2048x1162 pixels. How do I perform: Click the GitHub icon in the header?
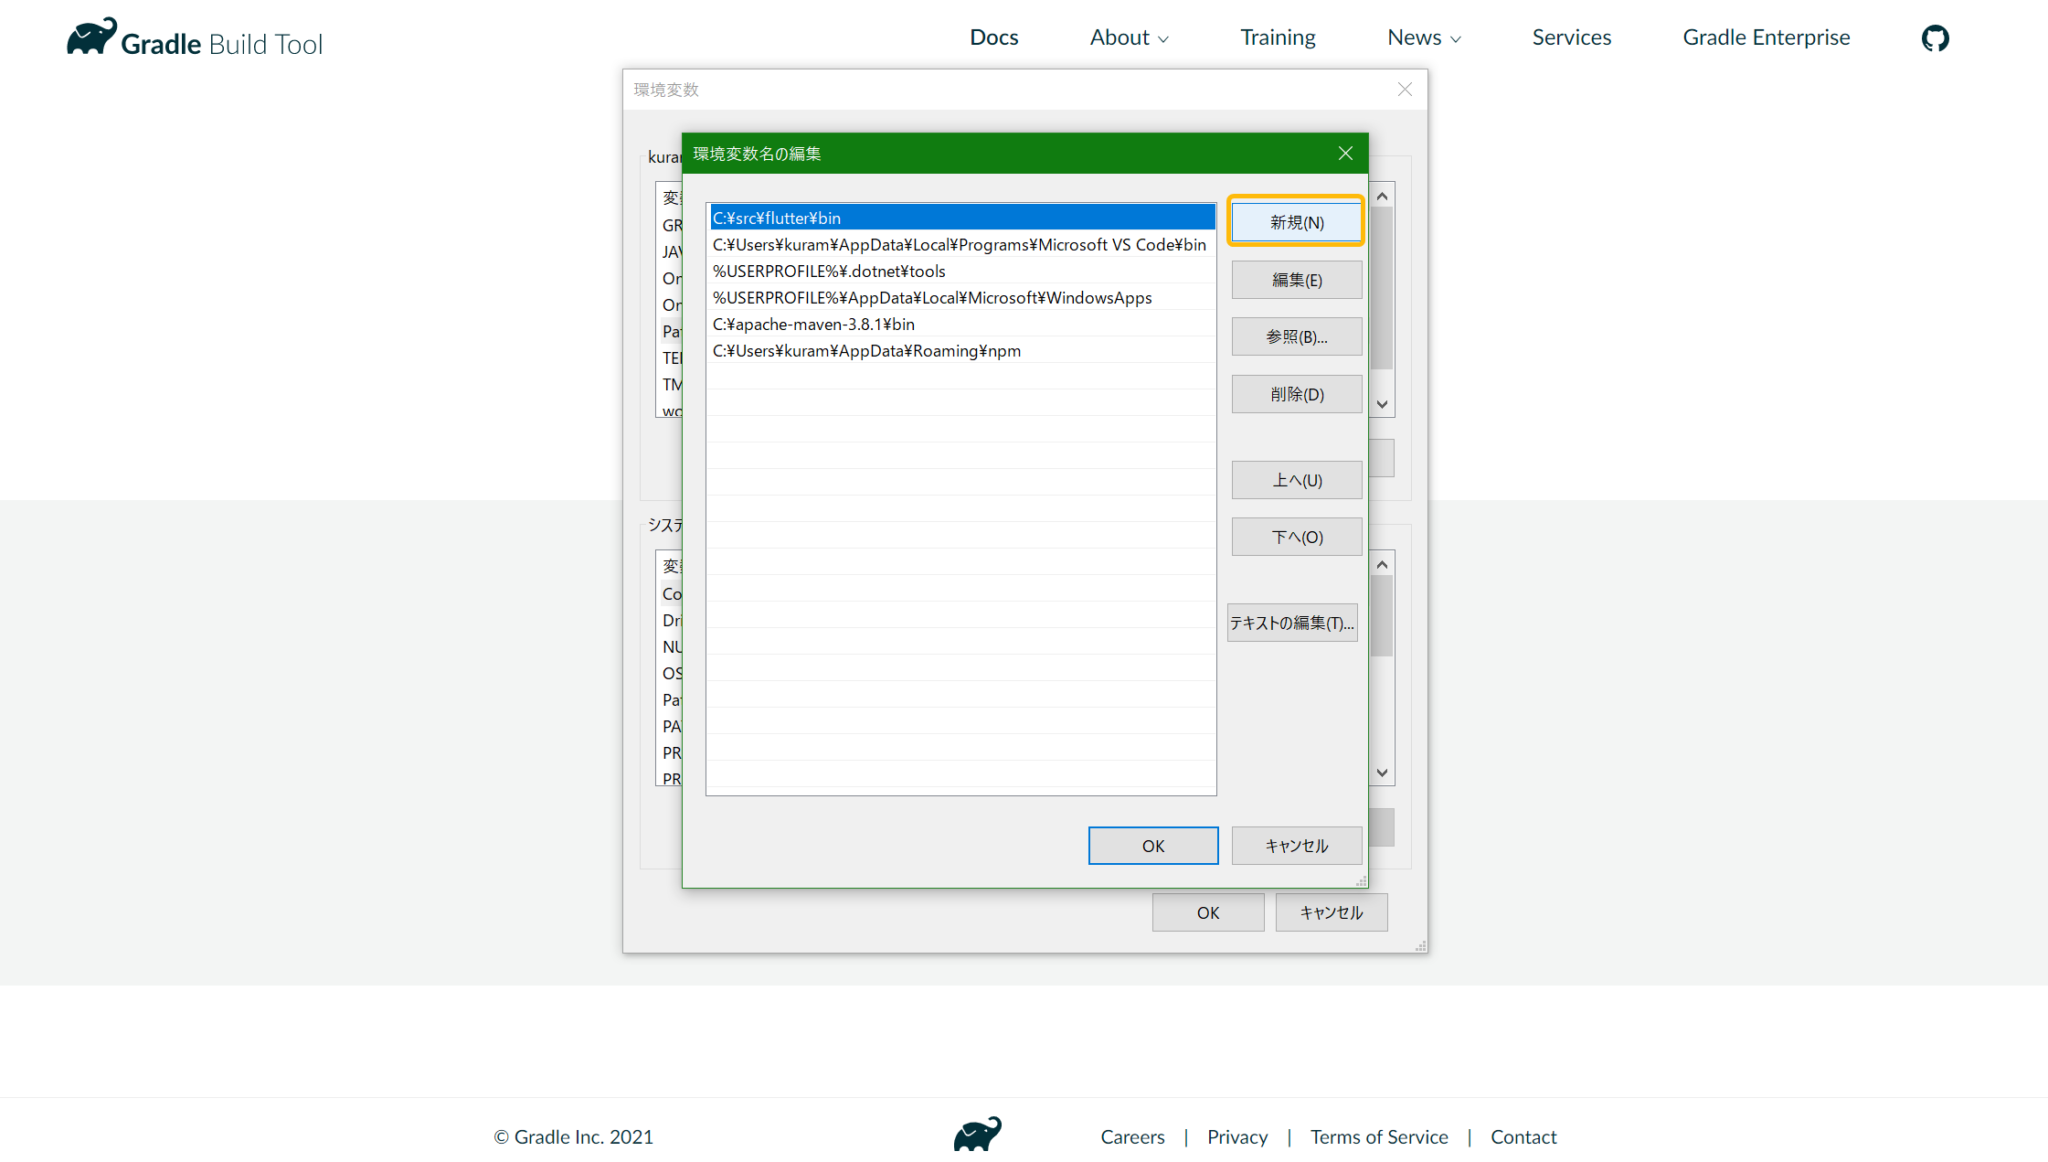(x=1934, y=37)
